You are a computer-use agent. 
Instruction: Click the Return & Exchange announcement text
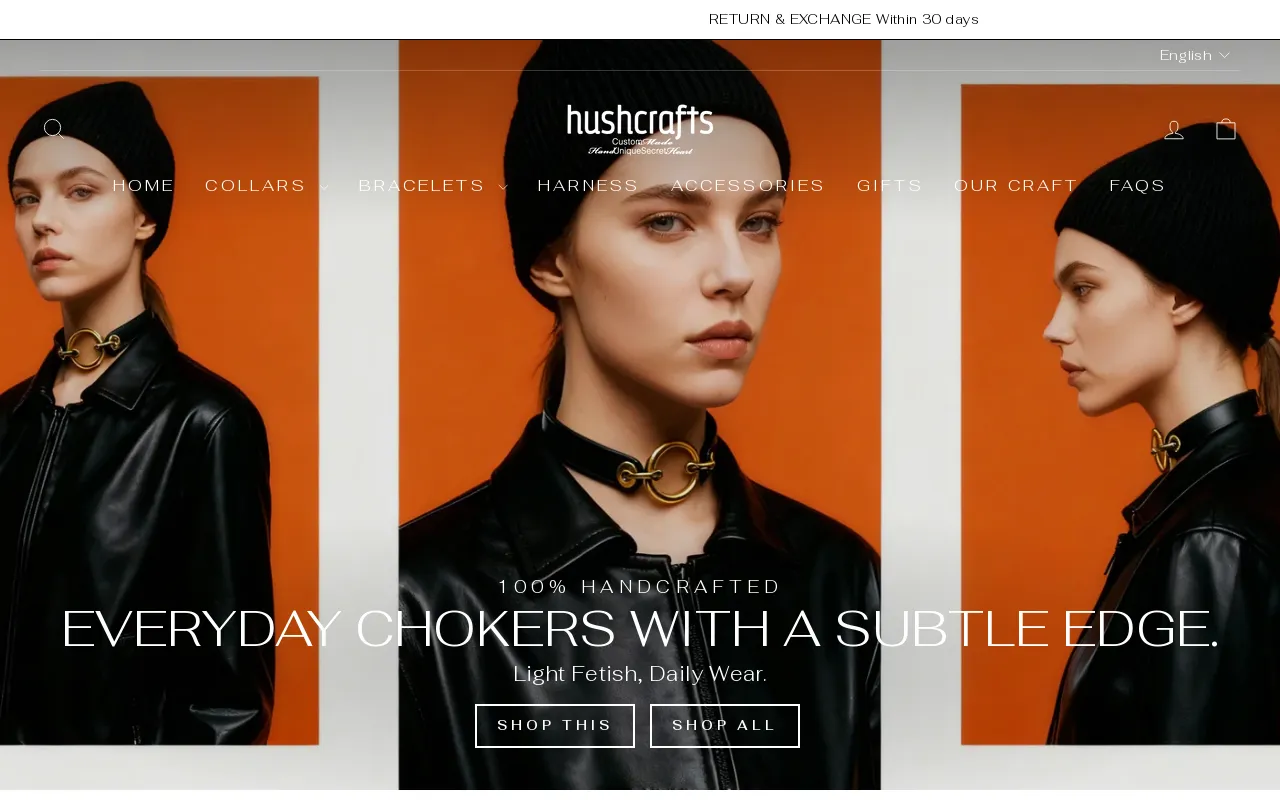844,20
